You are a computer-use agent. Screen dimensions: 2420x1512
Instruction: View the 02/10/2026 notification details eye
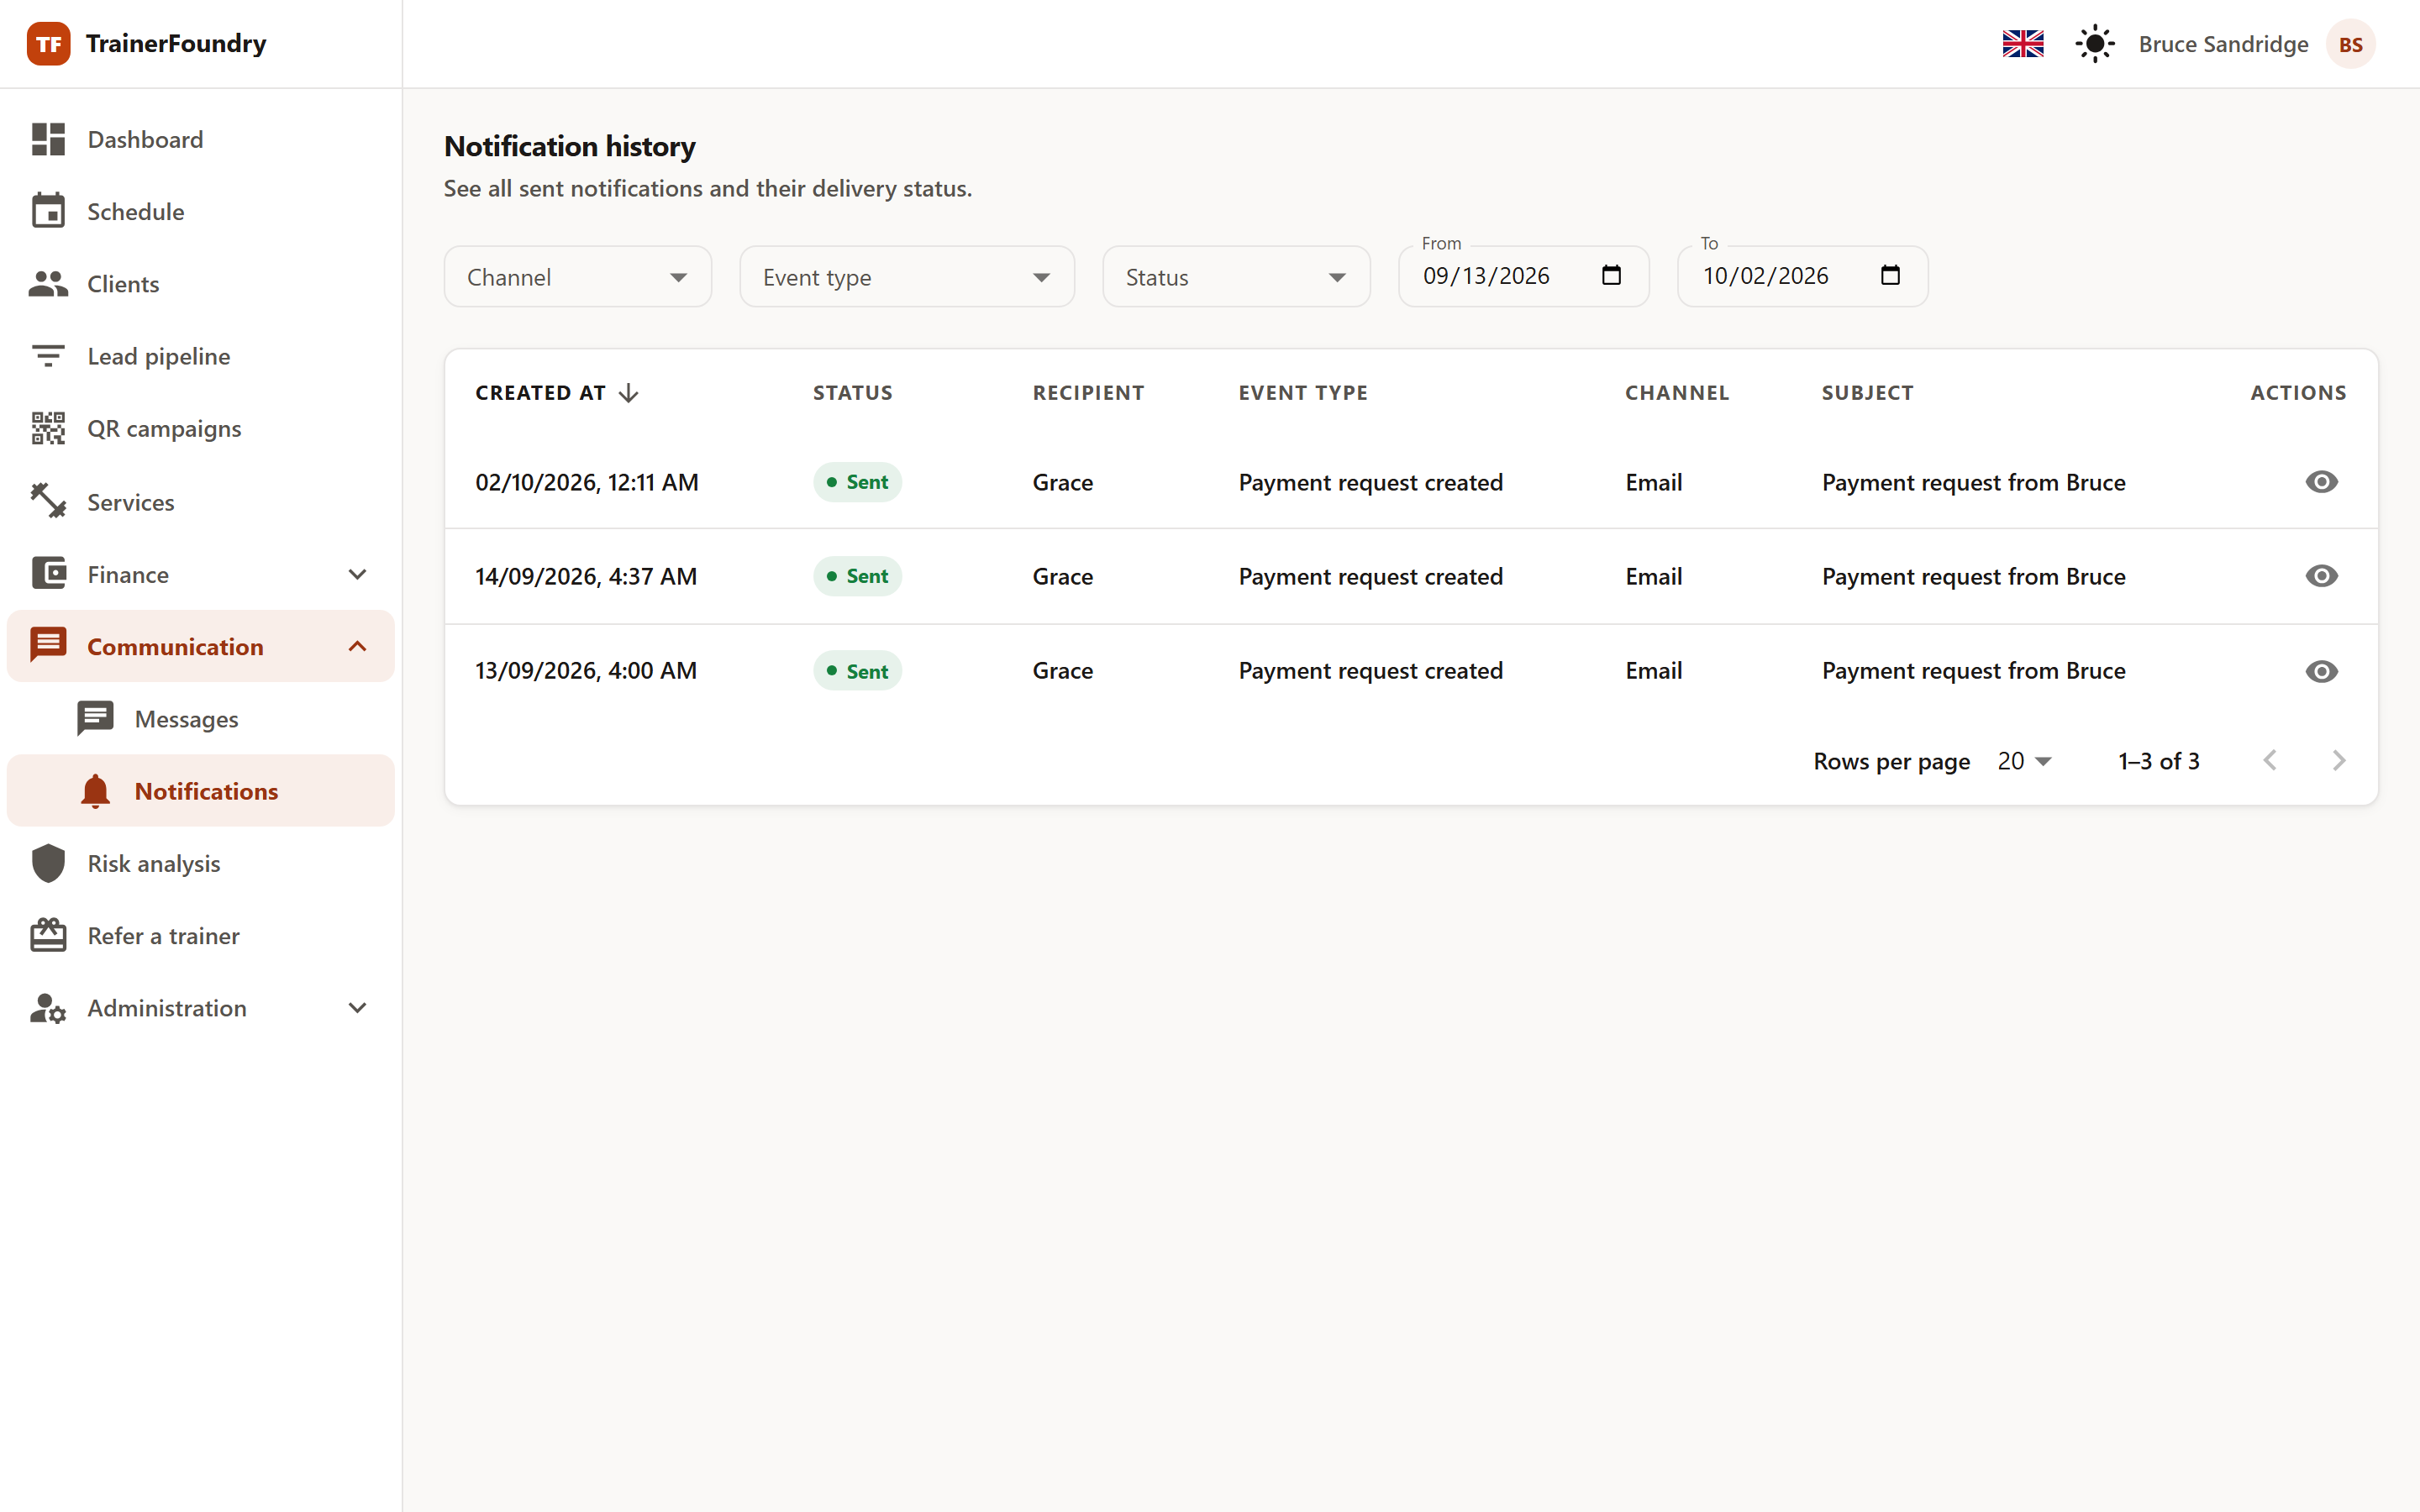click(x=2321, y=482)
